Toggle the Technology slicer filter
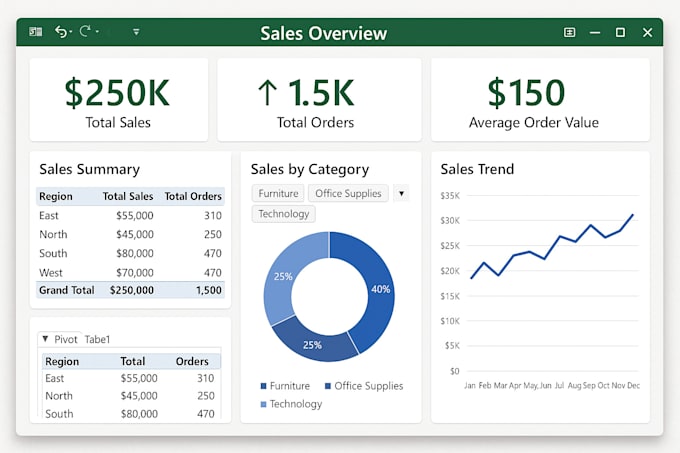This screenshot has height=453, width=680. point(284,214)
